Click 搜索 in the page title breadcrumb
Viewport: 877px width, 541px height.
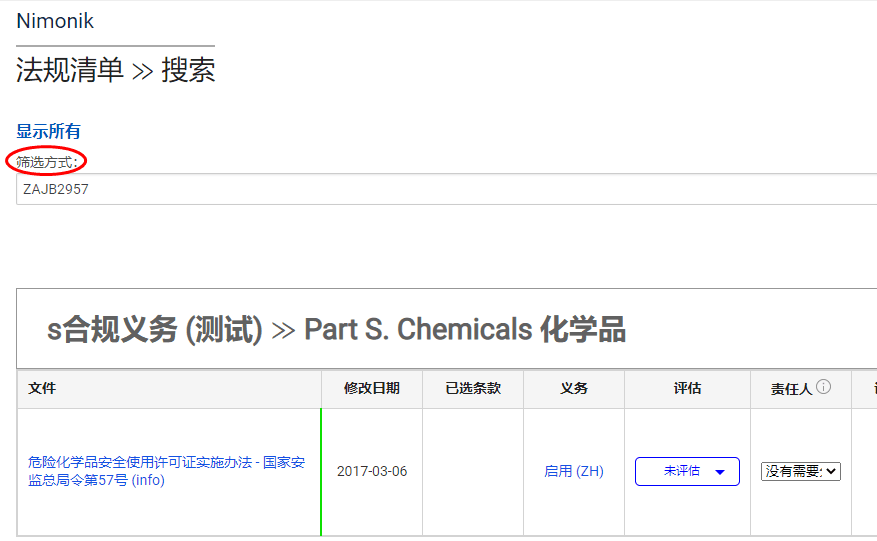click(188, 70)
